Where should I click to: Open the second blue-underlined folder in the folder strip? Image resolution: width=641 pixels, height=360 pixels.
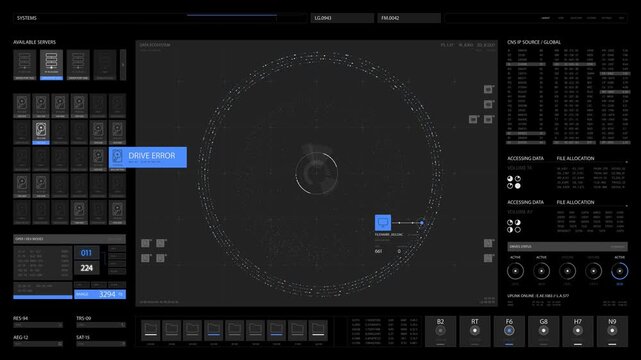(276, 330)
